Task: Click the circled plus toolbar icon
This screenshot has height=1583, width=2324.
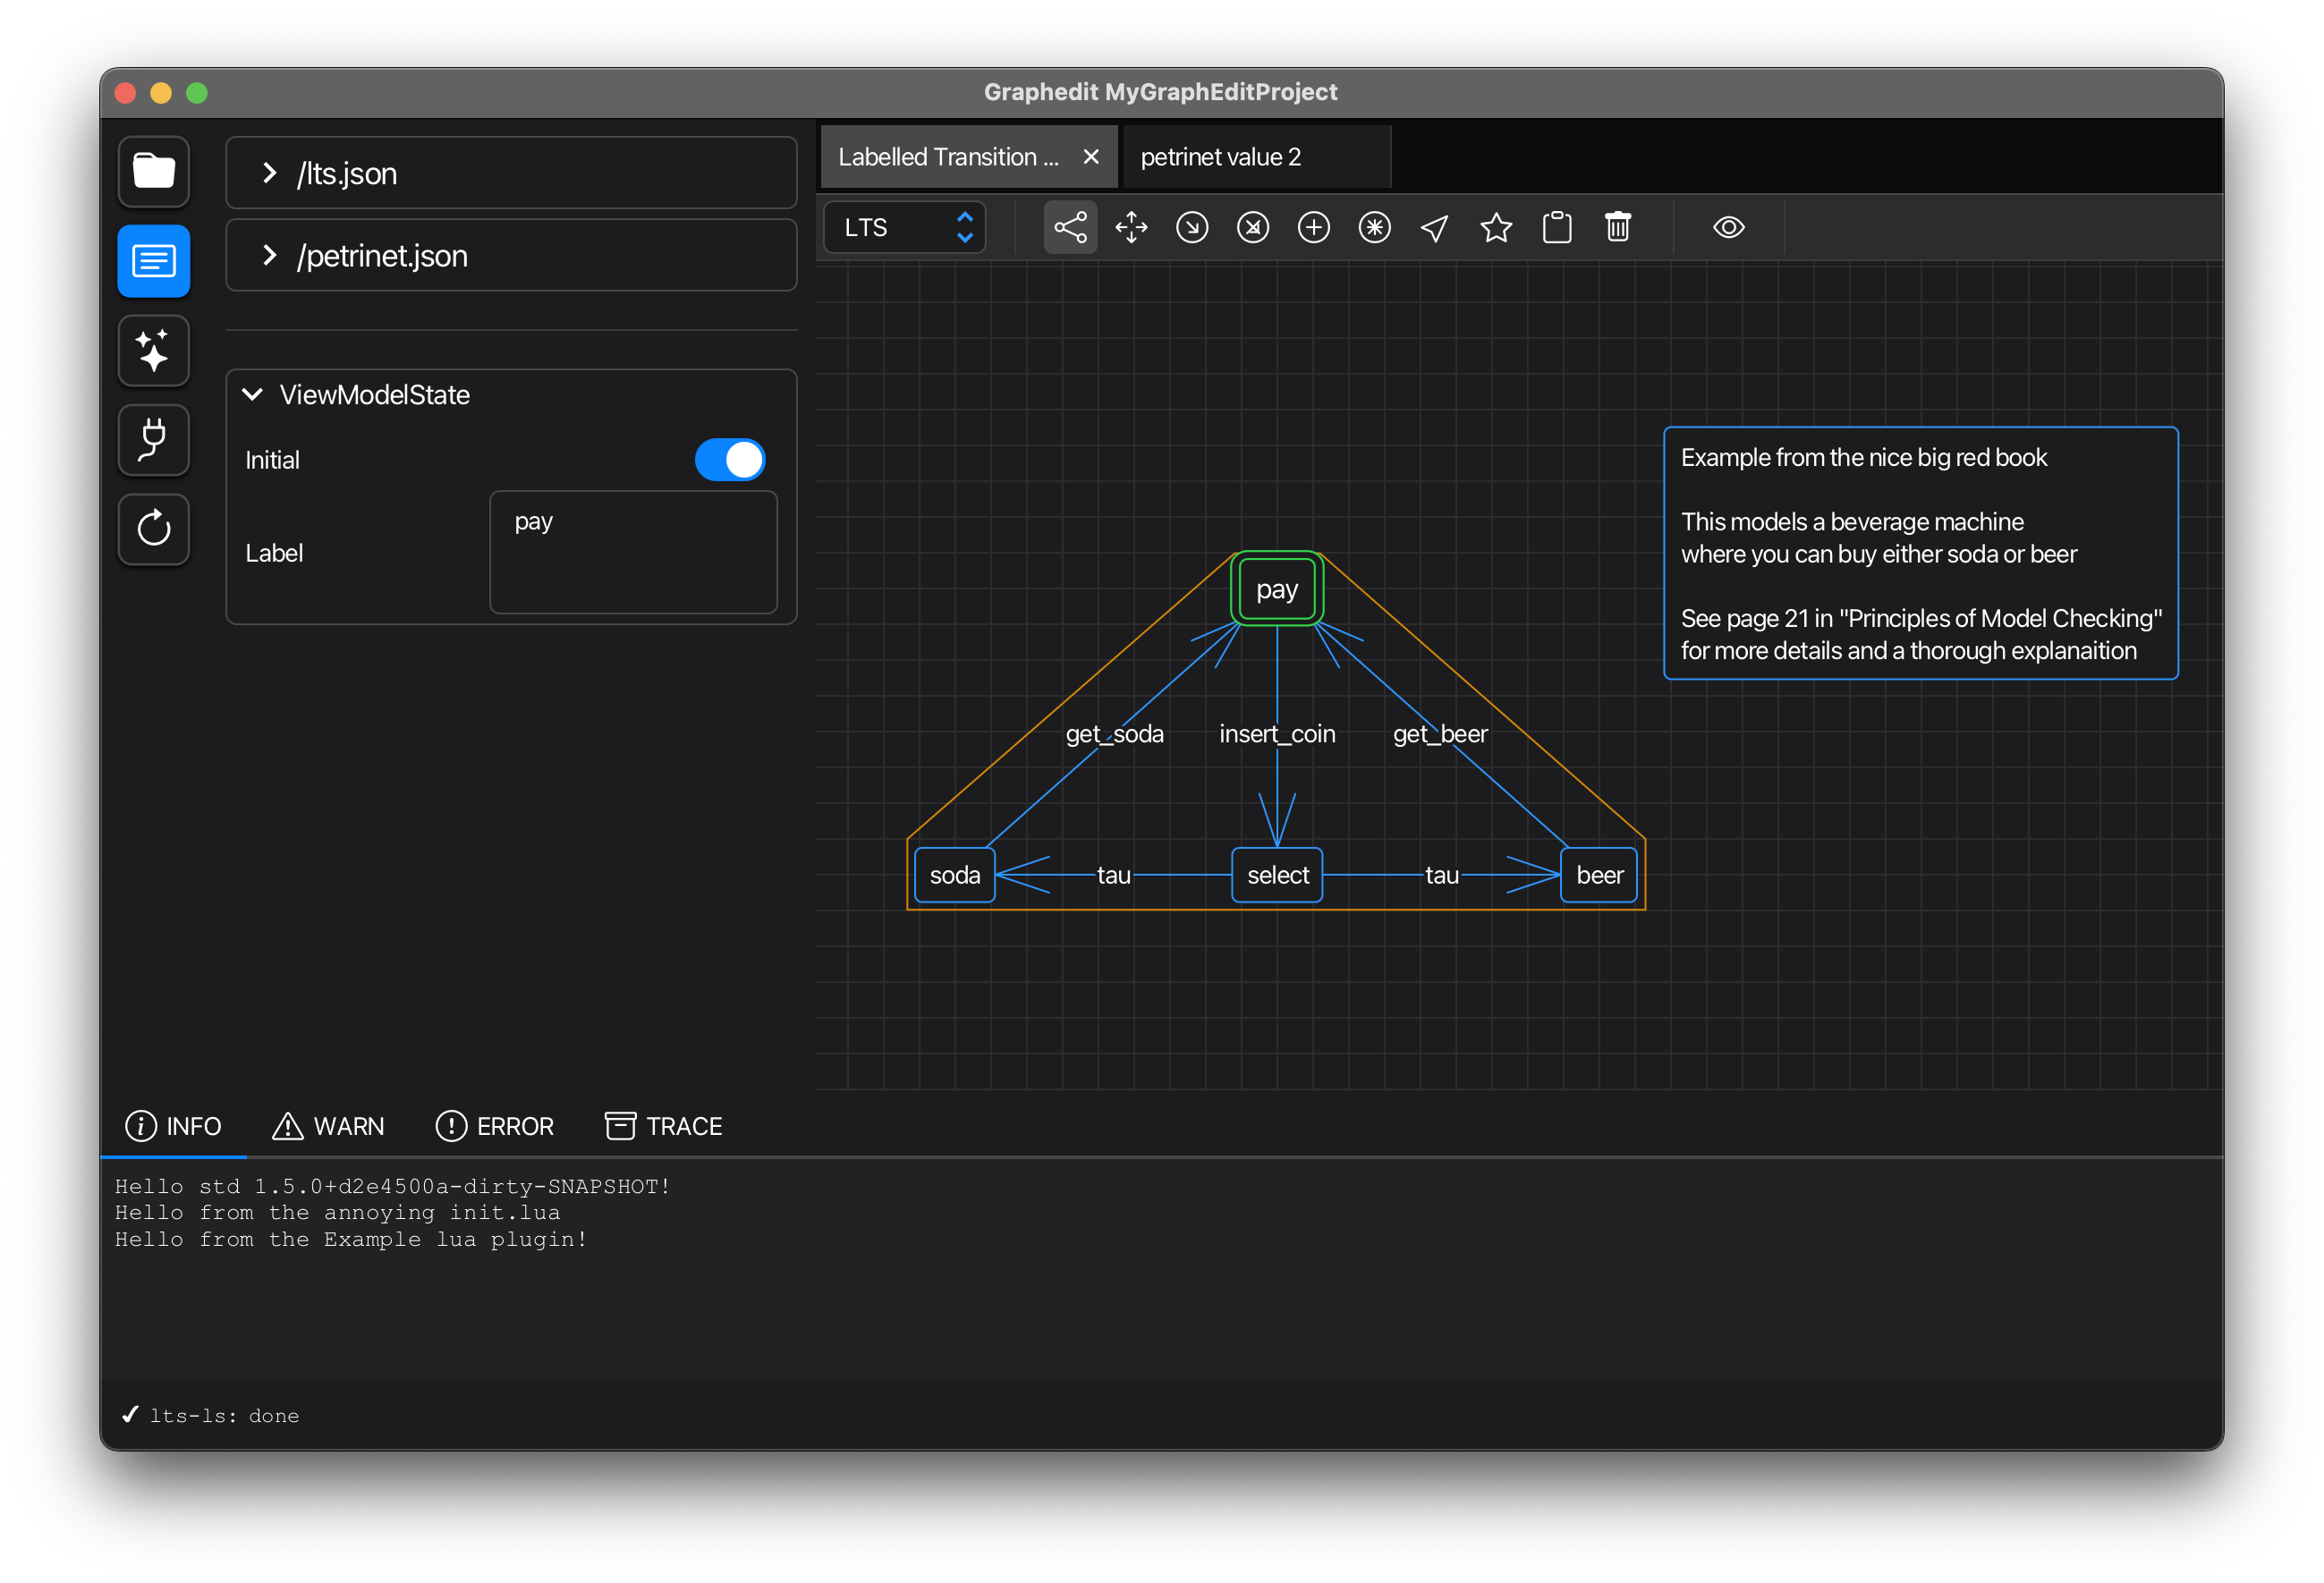Action: 1313,228
